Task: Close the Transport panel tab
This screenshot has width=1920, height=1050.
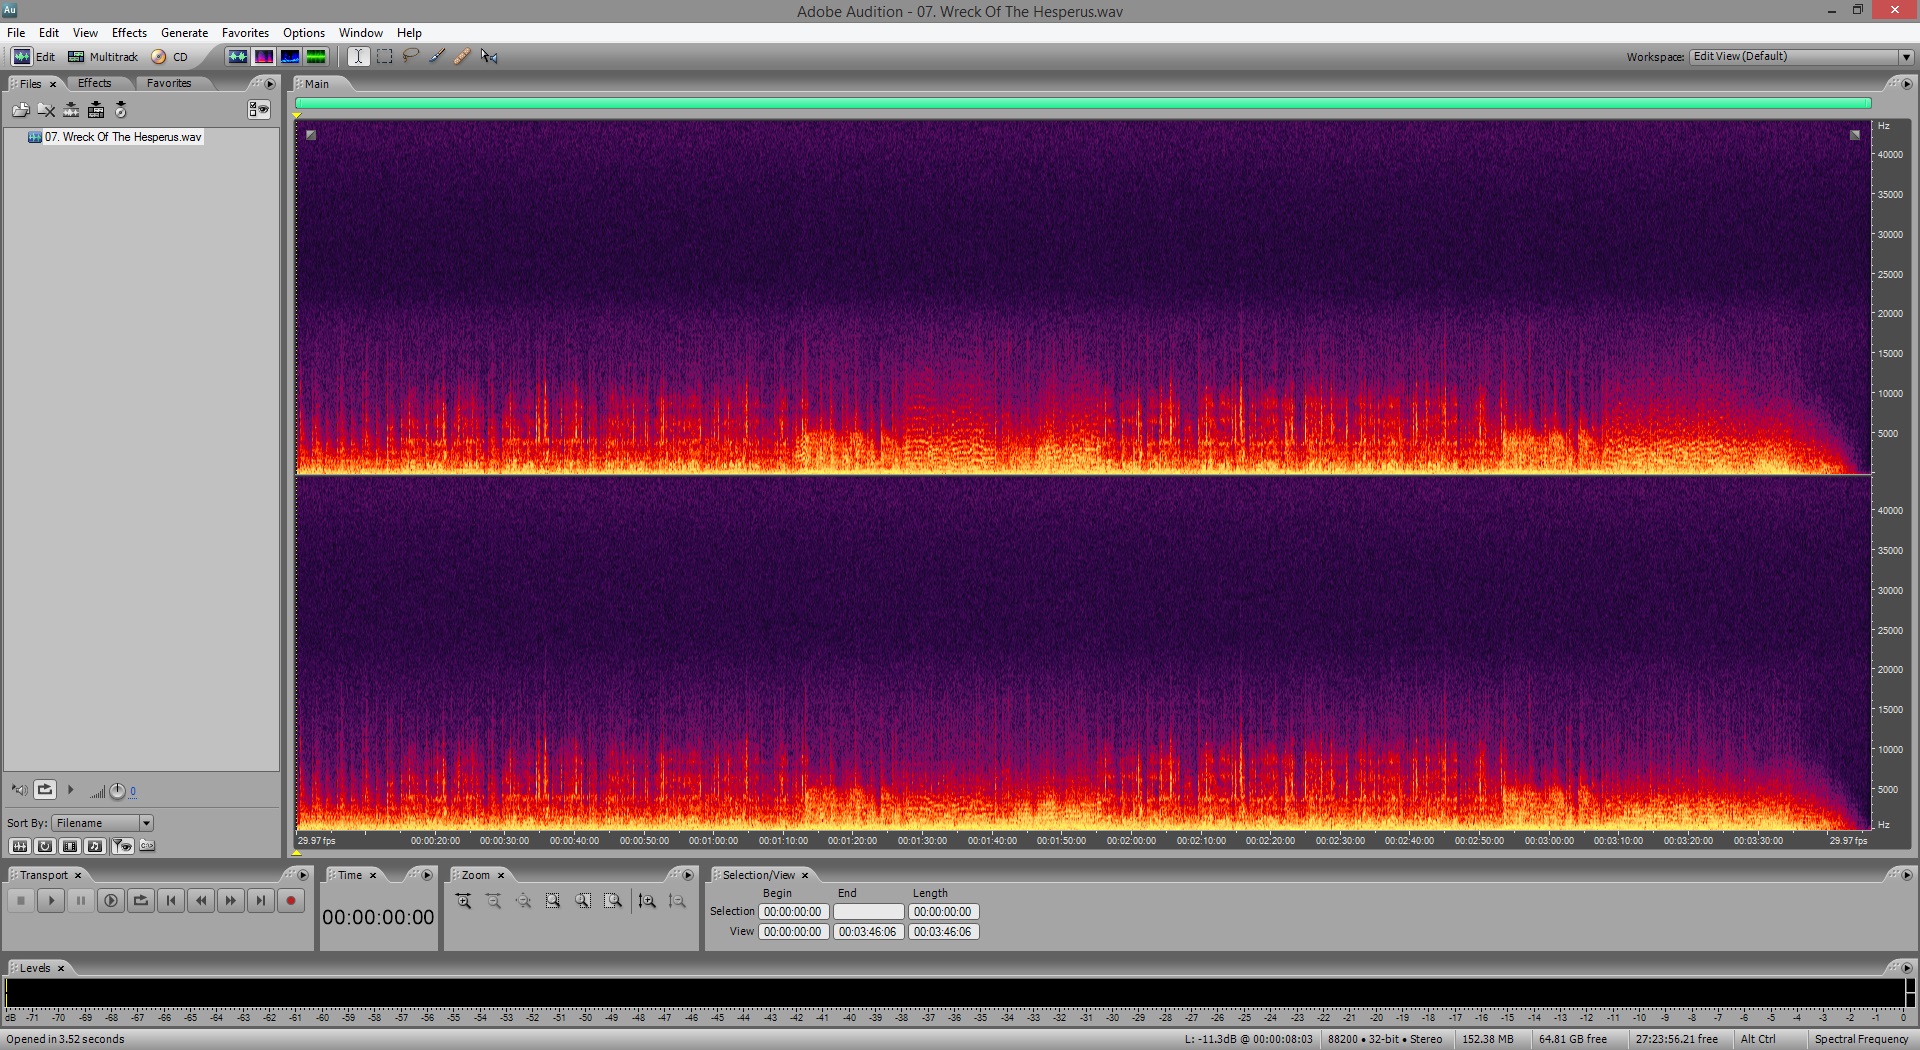Action: 78,876
